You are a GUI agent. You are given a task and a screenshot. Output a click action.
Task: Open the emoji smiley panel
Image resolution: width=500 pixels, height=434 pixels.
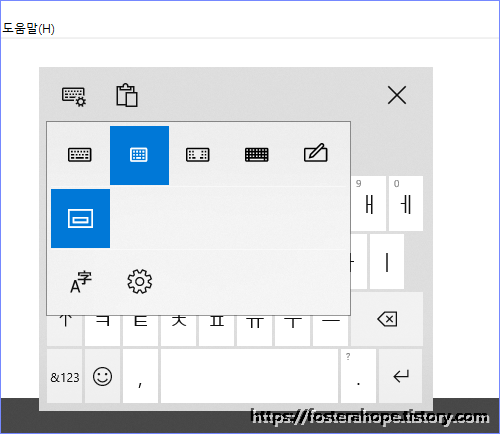[x=102, y=377]
